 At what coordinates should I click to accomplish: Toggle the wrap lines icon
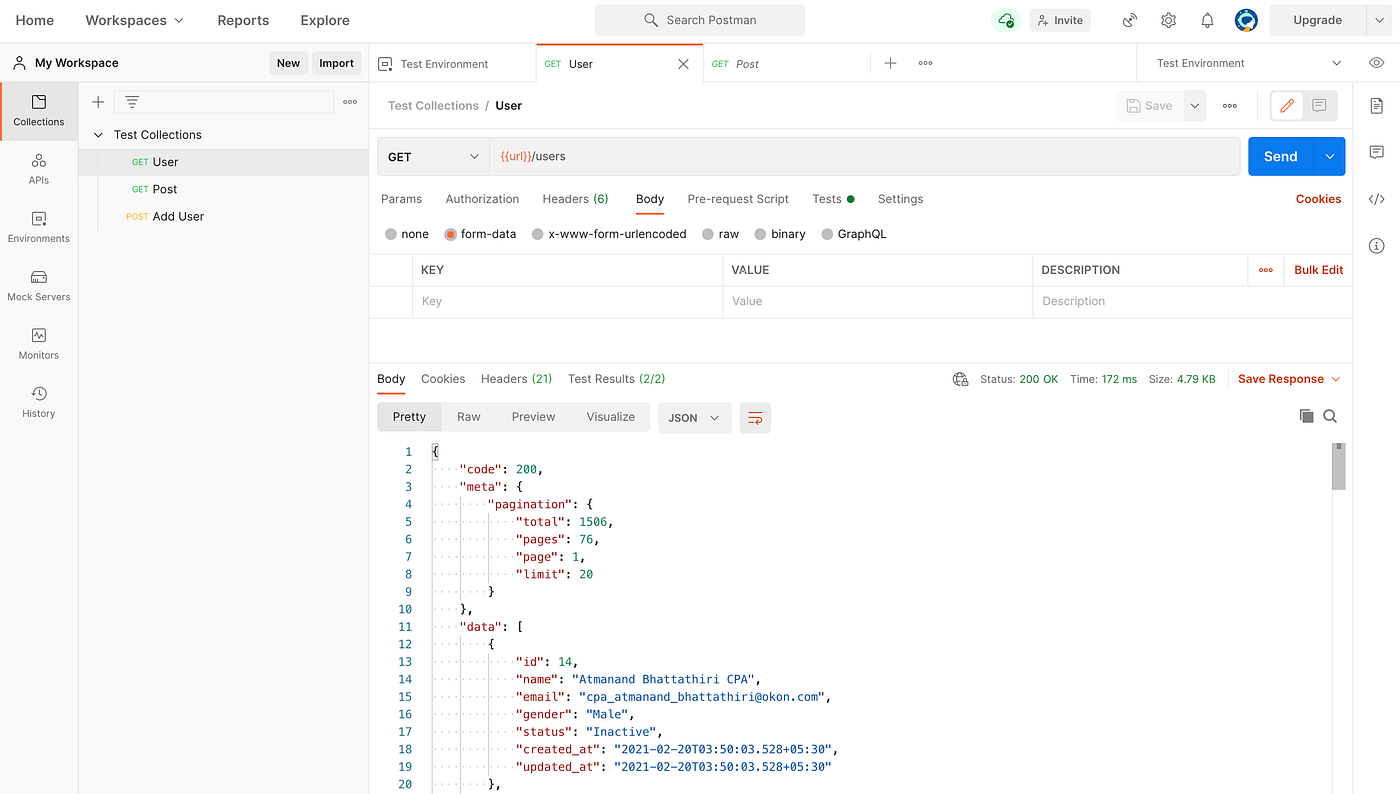pyautogui.click(x=755, y=417)
